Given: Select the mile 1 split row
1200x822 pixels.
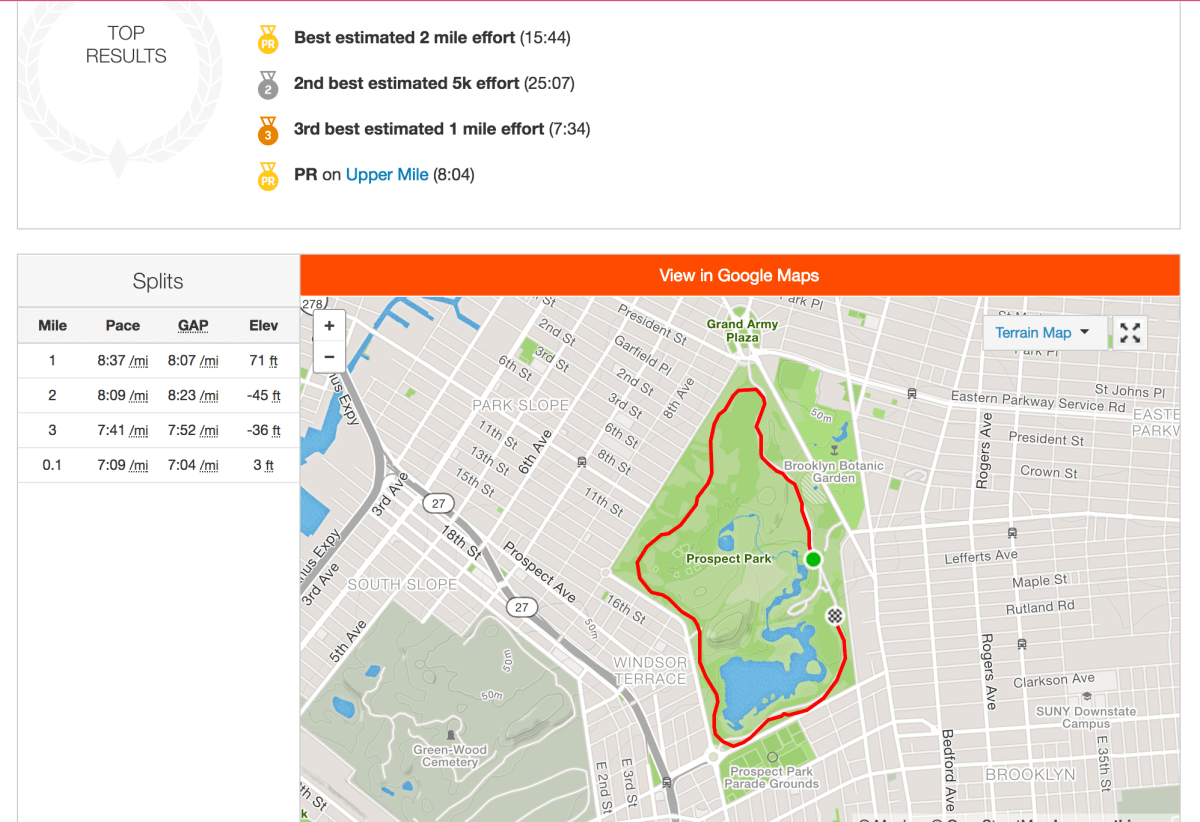Looking at the screenshot, I should (158, 360).
